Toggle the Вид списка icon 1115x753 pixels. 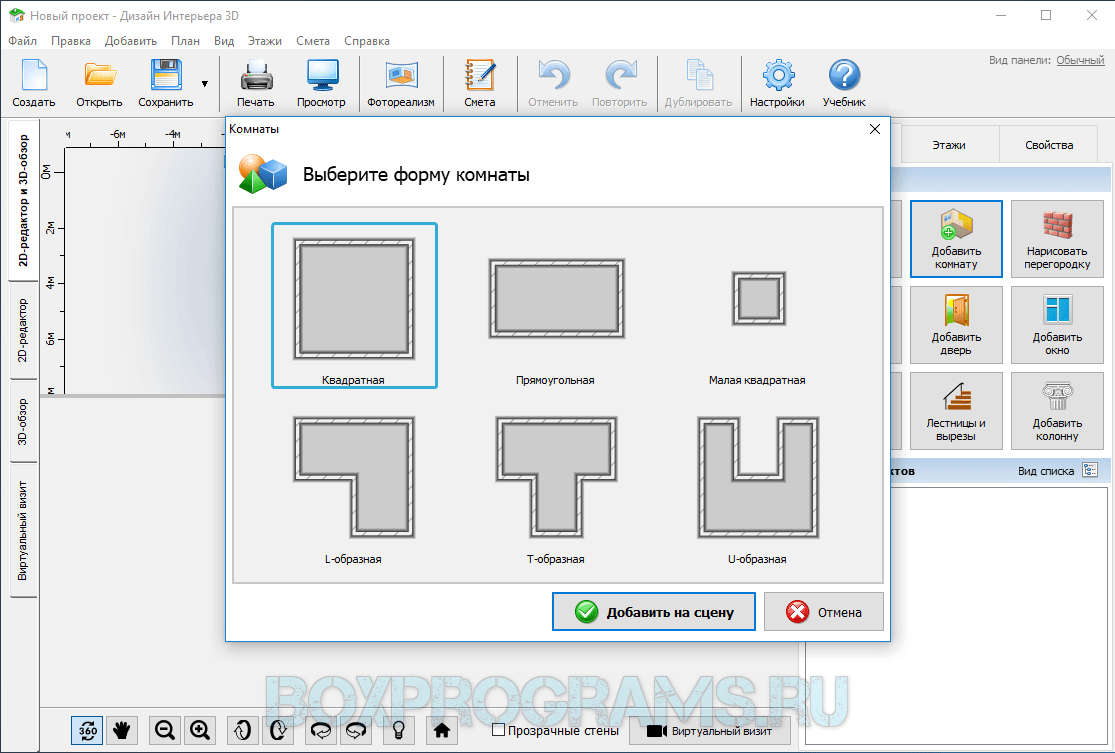pos(1090,470)
